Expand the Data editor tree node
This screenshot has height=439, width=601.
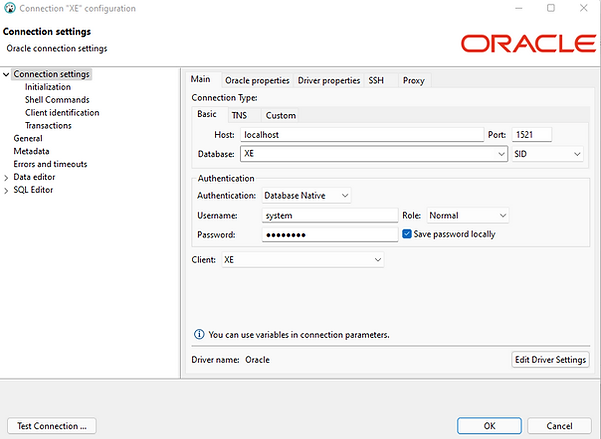pyautogui.click(x=6, y=178)
